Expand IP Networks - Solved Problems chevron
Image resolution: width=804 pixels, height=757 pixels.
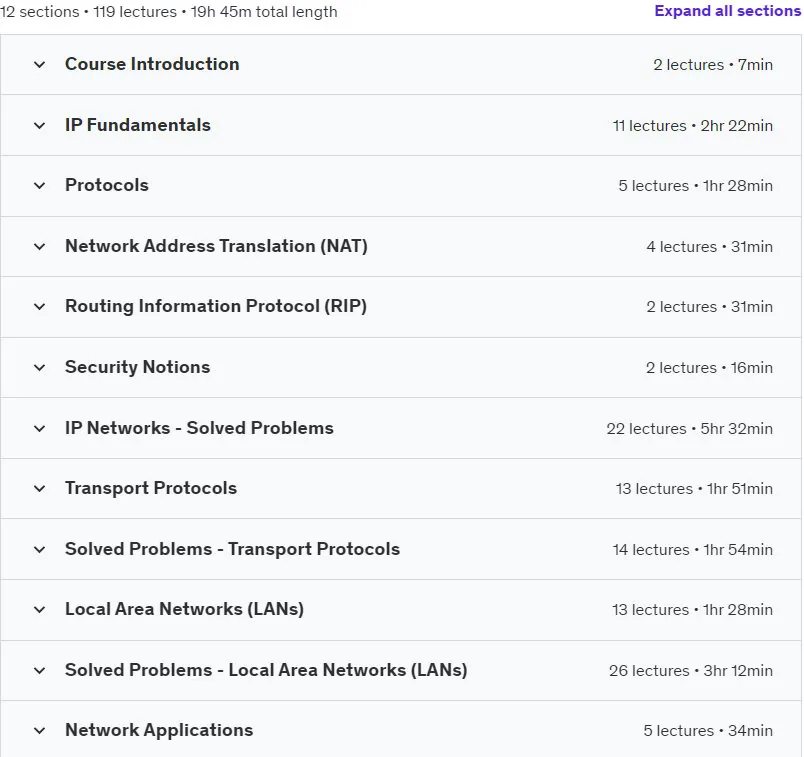pyautogui.click(x=39, y=428)
